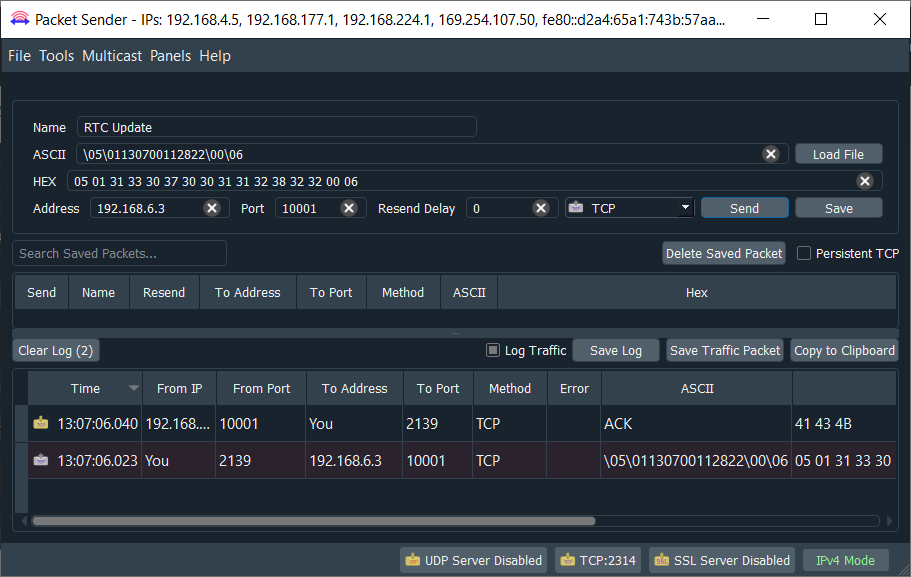Sort log by the Time column arrow
Image resolution: width=911 pixels, height=577 pixels.
(134, 388)
